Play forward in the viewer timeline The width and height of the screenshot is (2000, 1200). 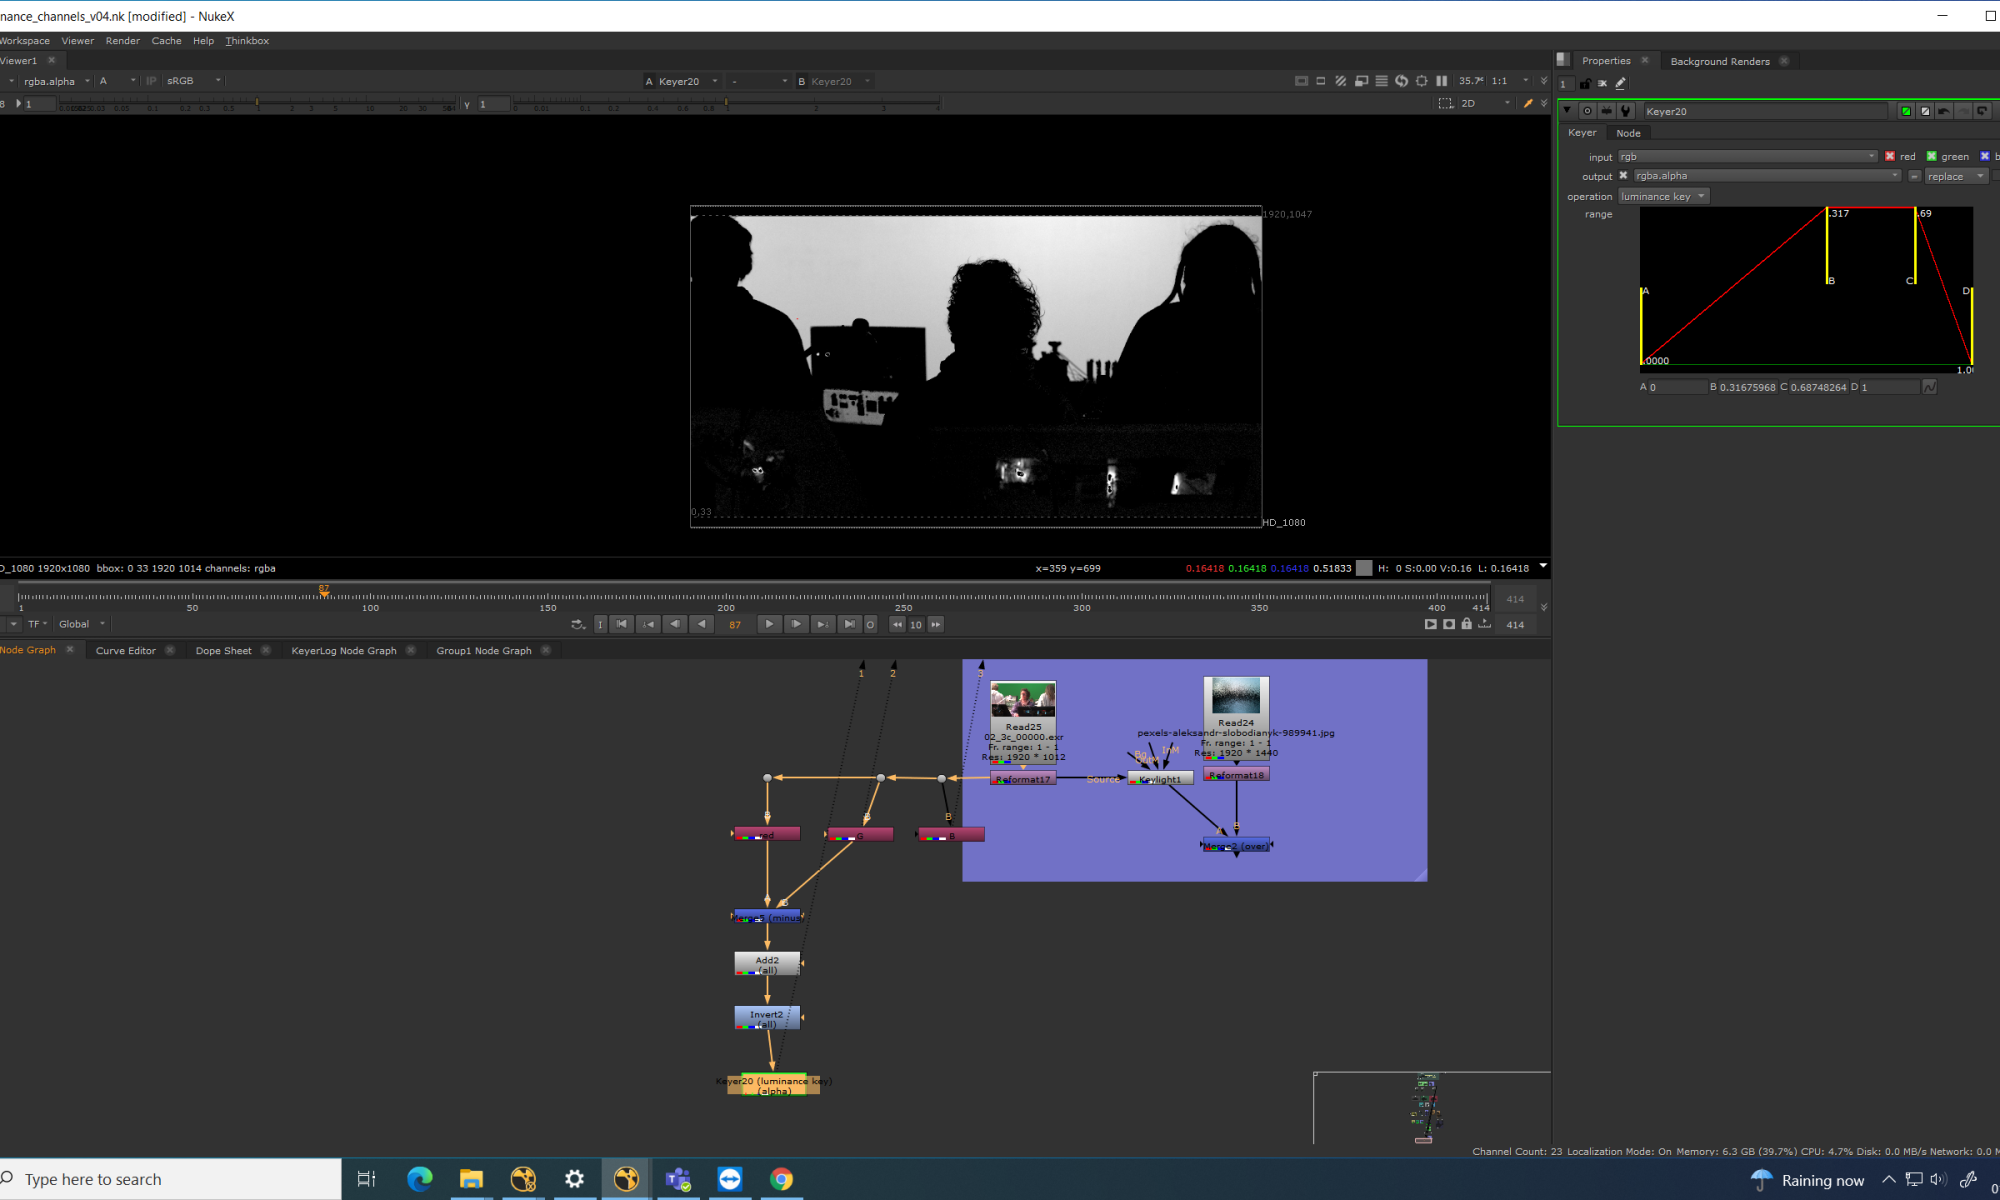point(769,624)
